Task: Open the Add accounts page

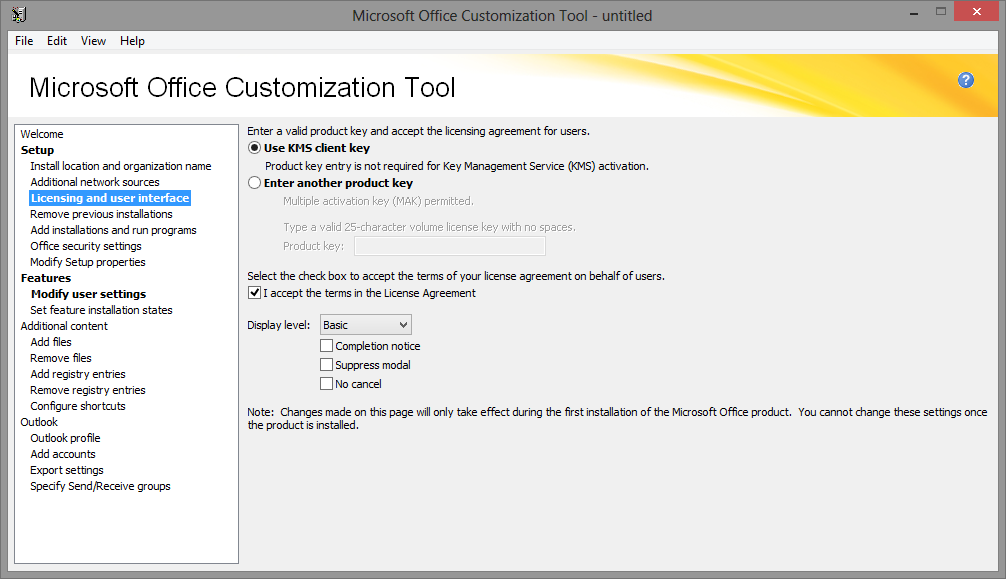Action: click(63, 455)
